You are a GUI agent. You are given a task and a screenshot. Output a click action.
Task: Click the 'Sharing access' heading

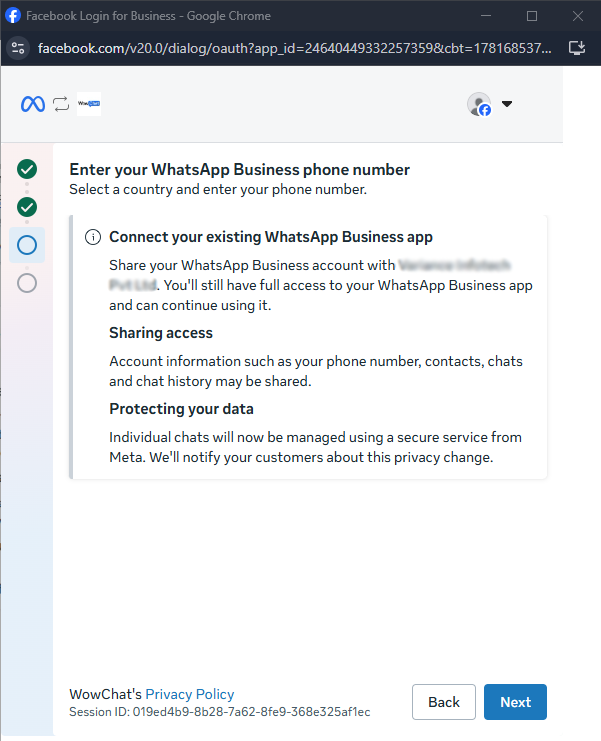pyautogui.click(x=161, y=333)
